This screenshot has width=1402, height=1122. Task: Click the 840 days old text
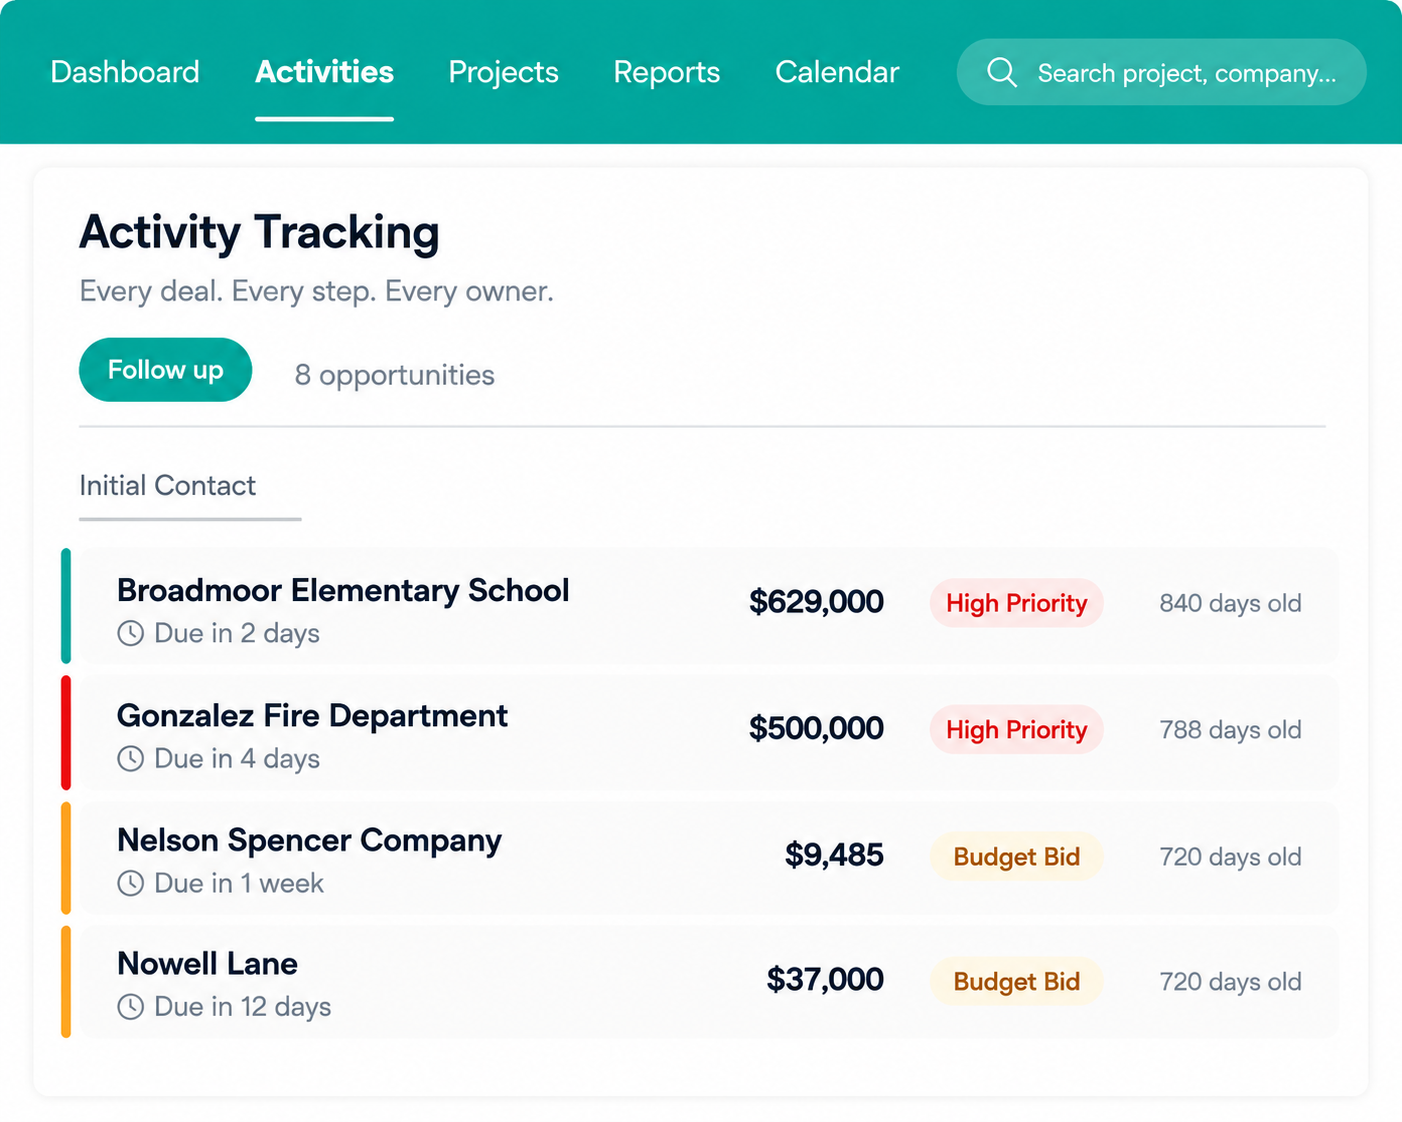tap(1230, 603)
